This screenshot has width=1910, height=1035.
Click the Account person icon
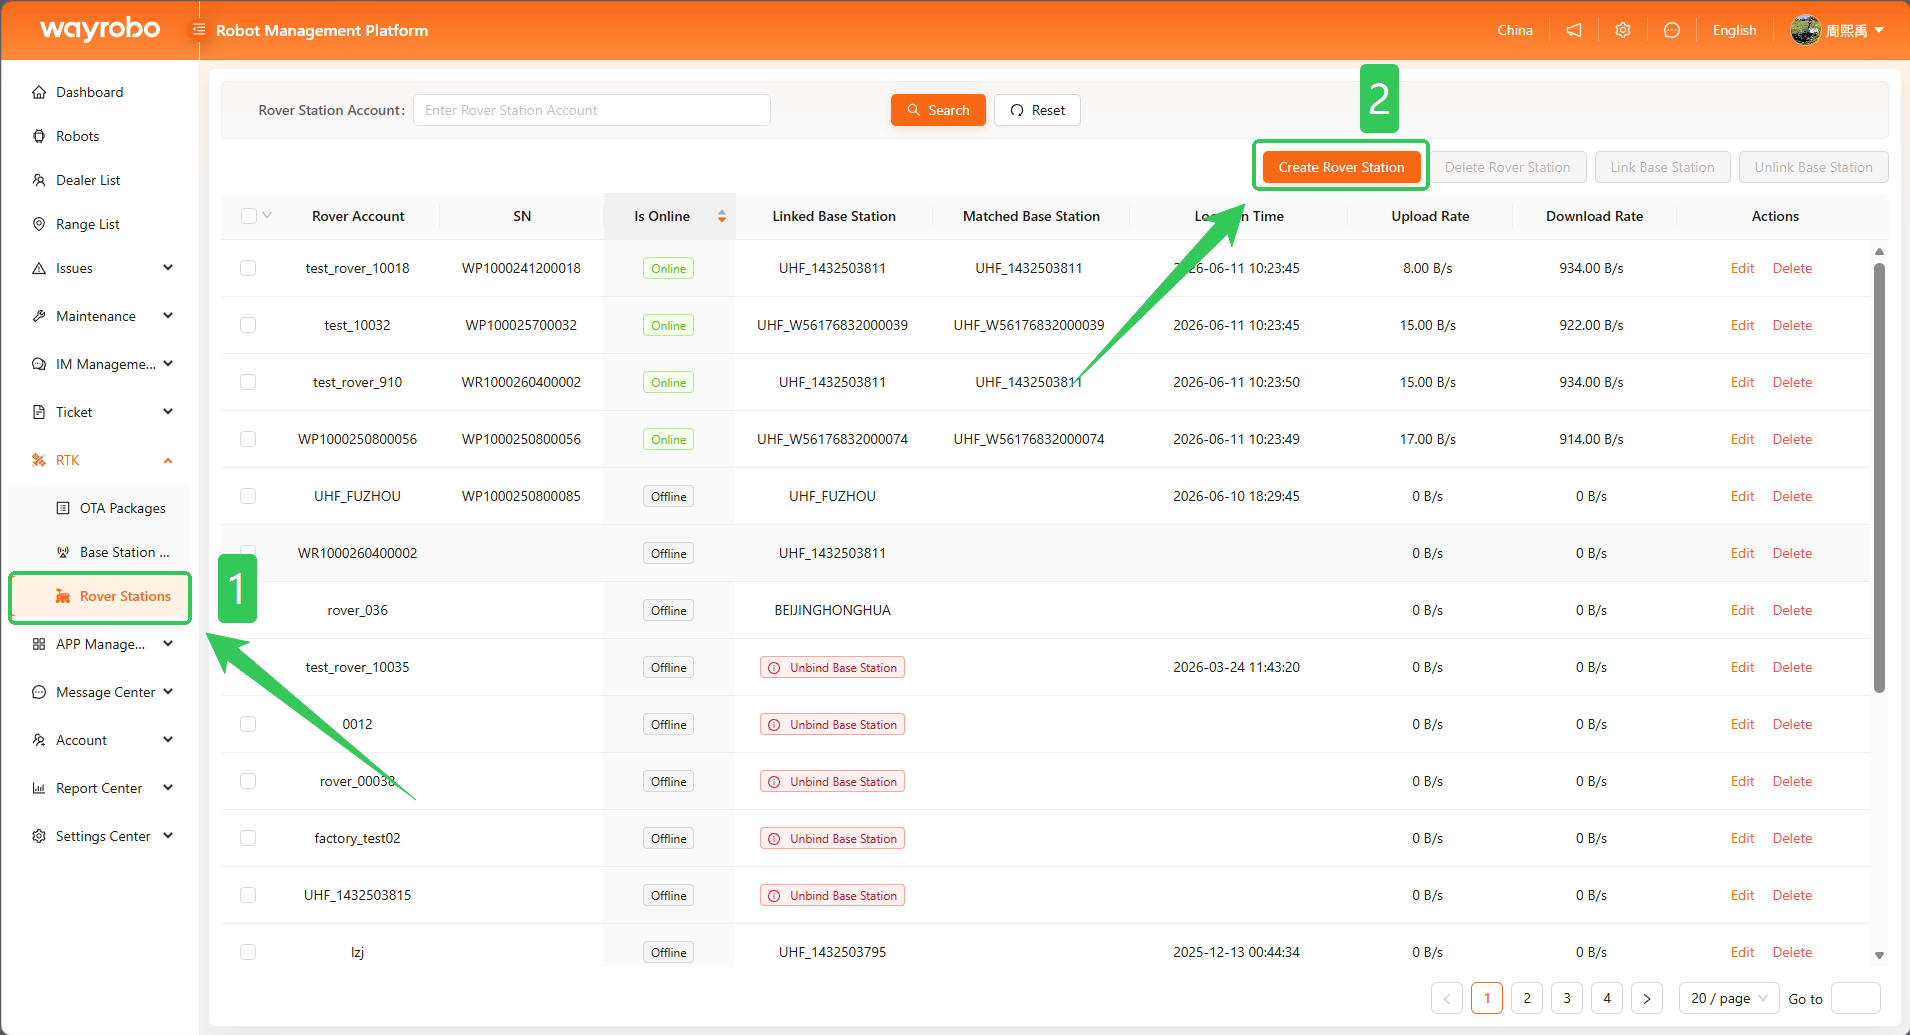tap(39, 740)
